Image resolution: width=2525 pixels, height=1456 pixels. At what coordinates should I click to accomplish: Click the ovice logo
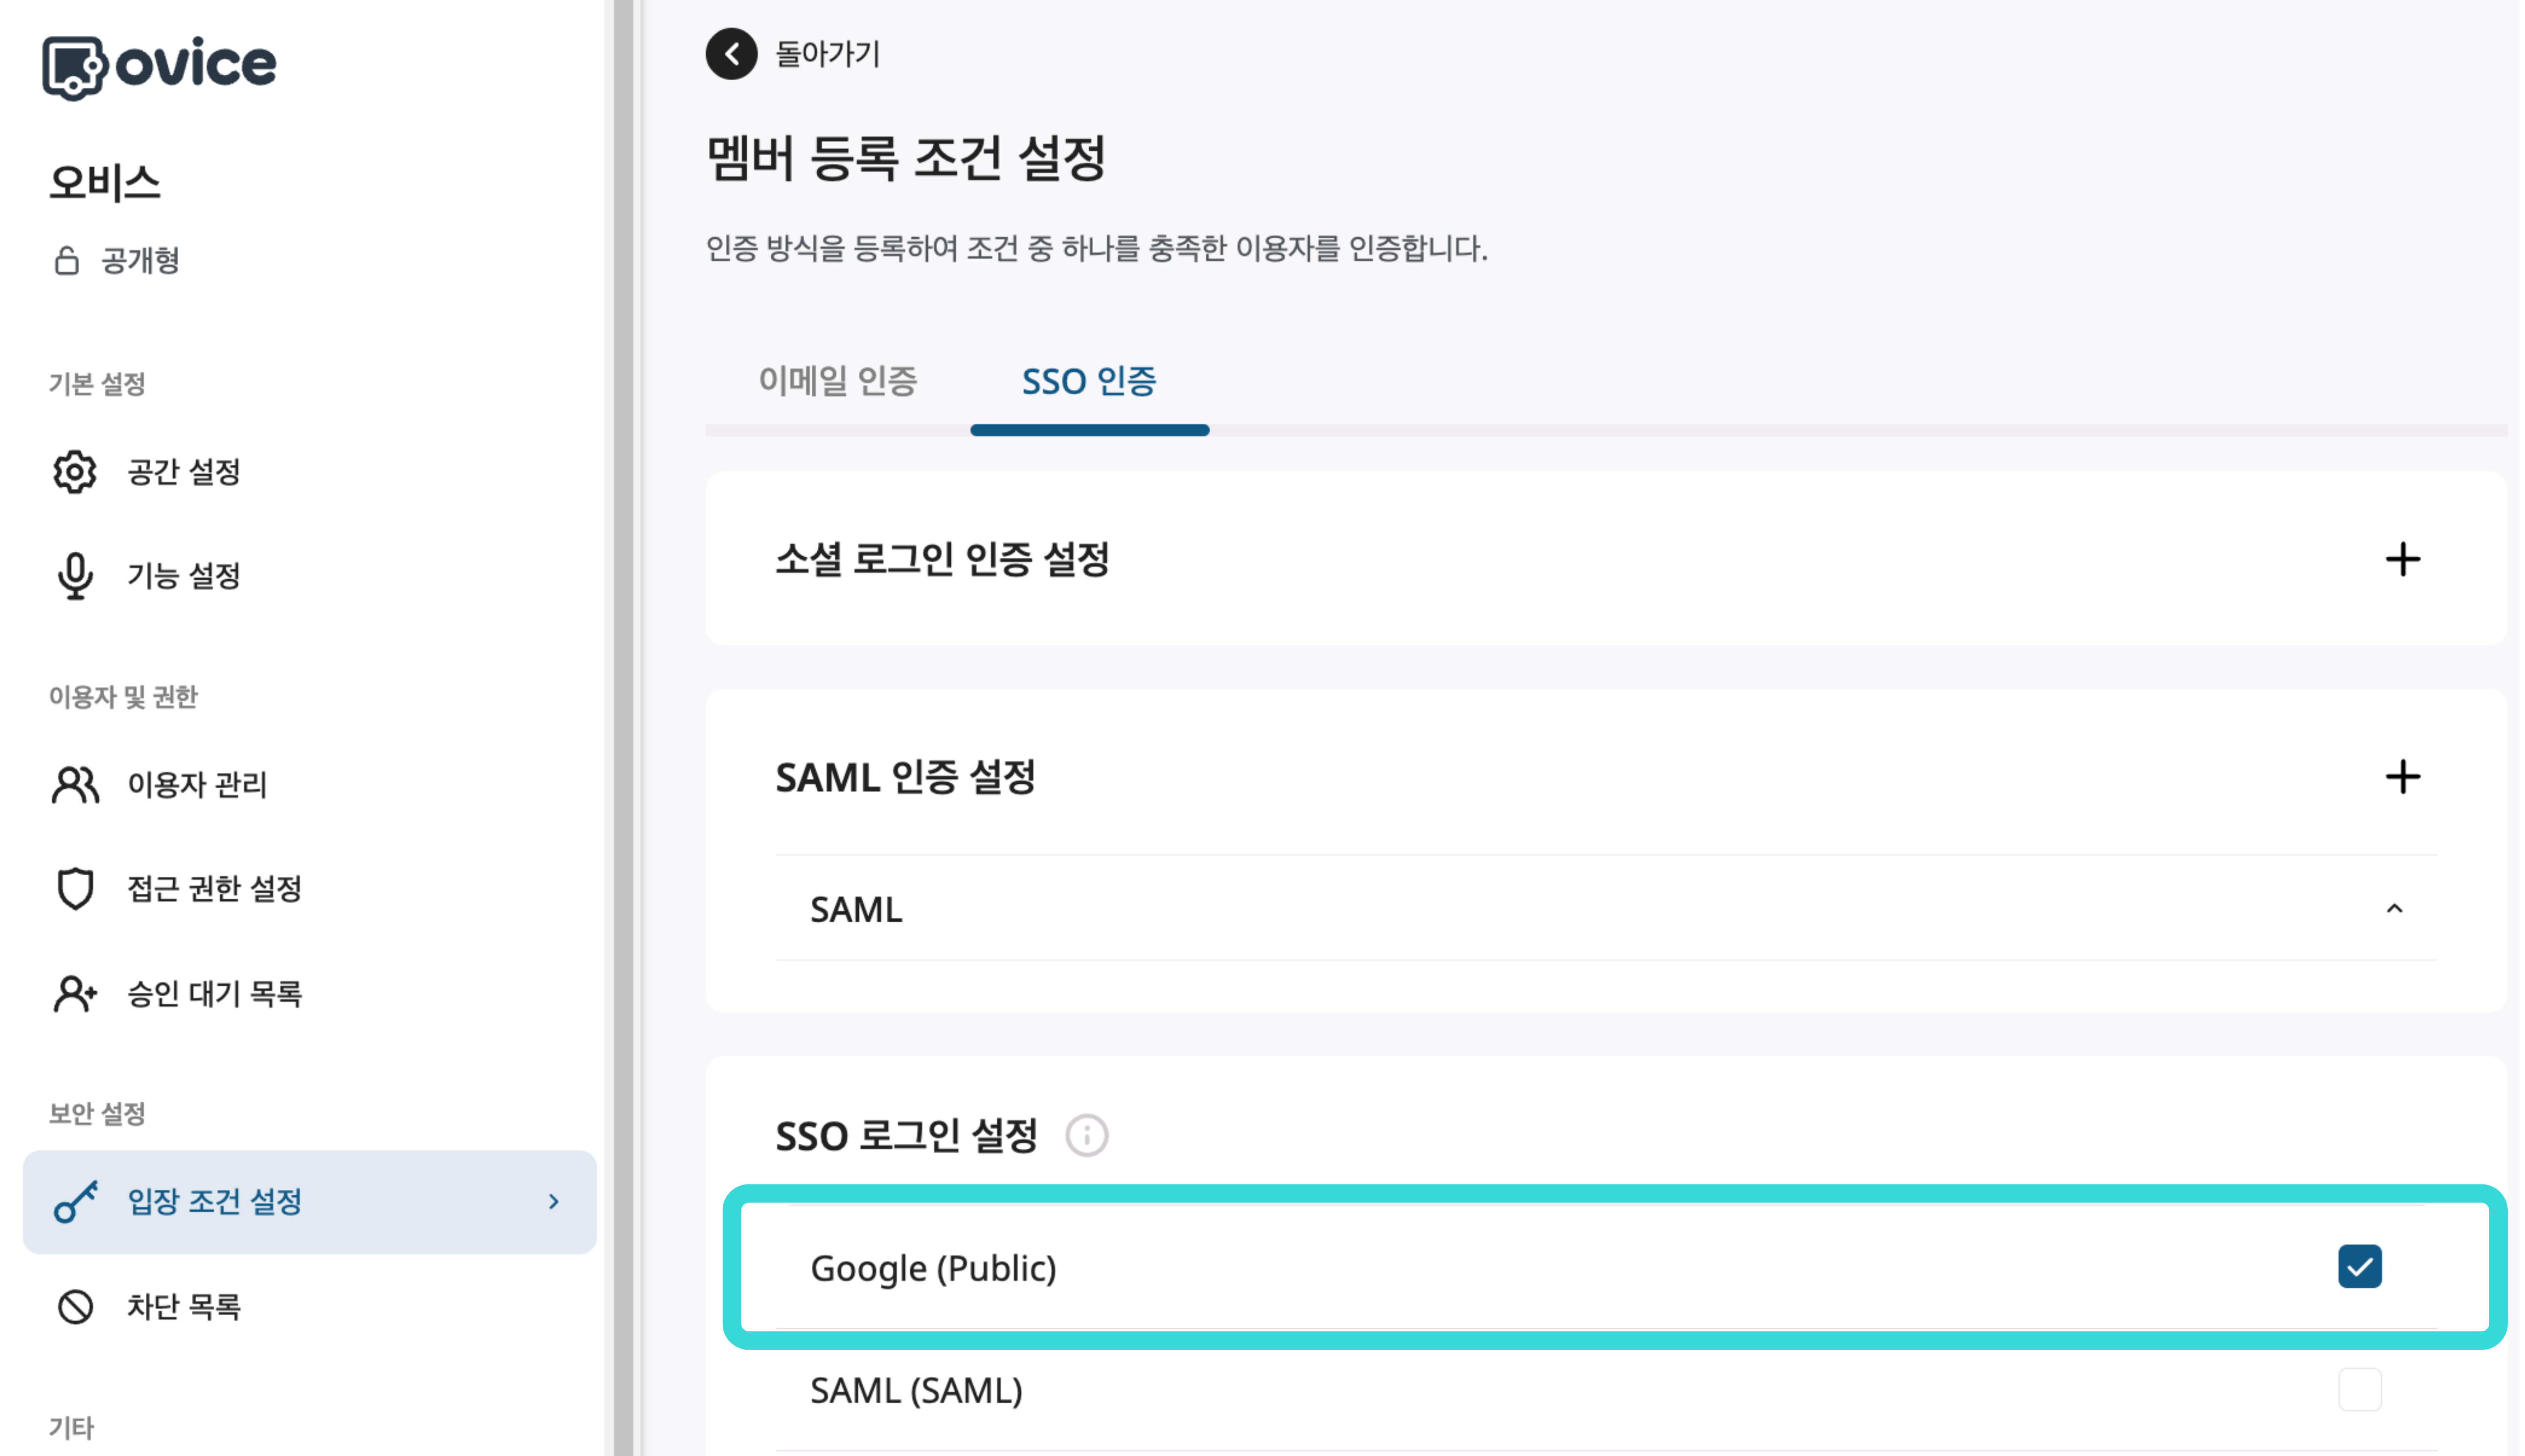coord(158,63)
